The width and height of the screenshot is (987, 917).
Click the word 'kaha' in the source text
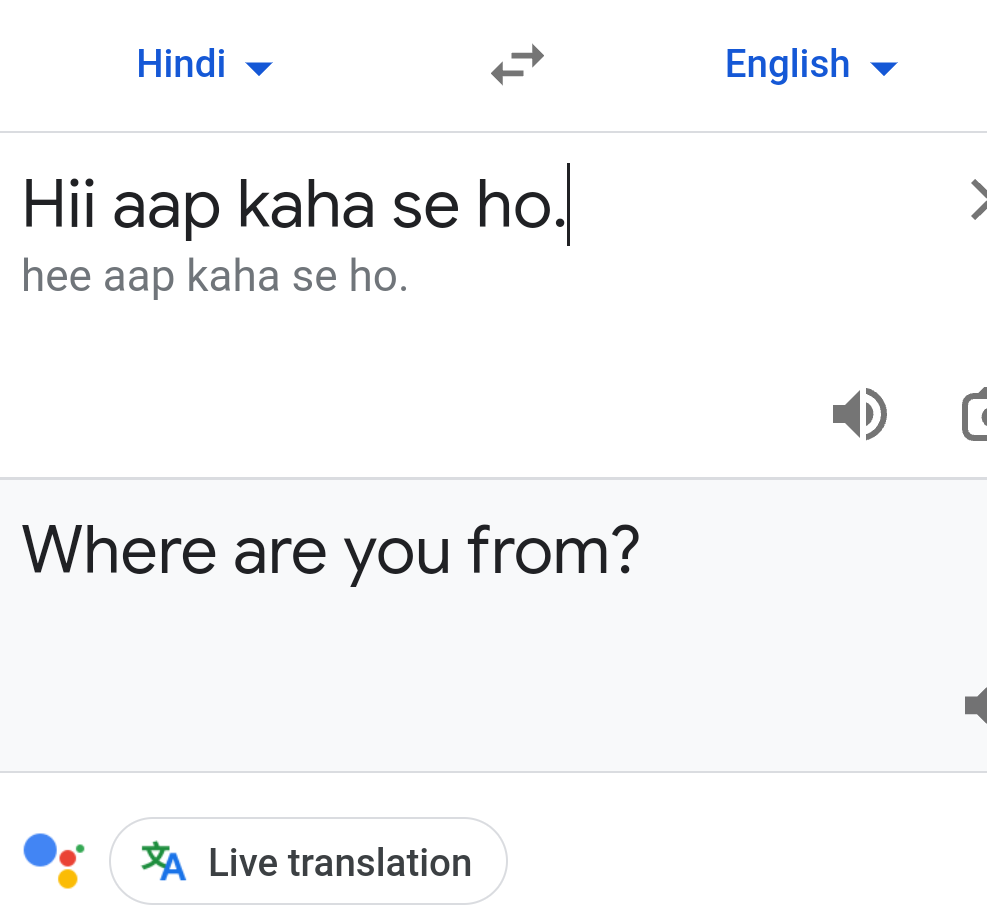[x=306, y=204]
